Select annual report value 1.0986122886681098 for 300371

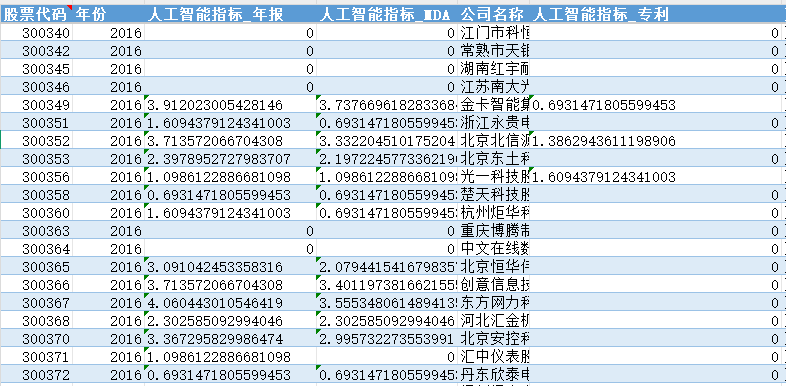point(231,356)
